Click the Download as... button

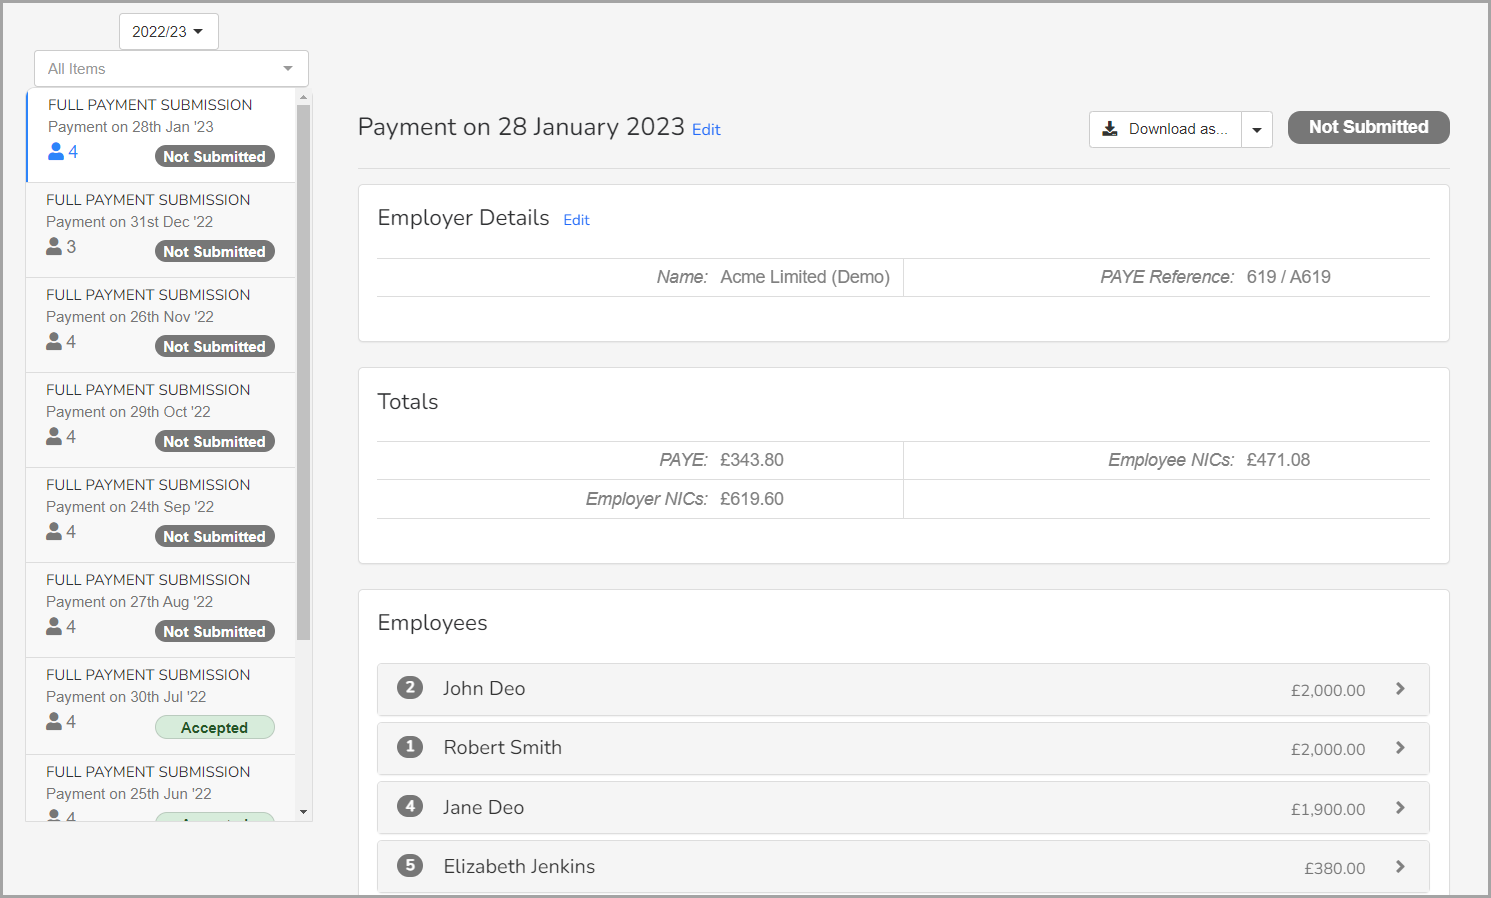[x=1166, y=129]
